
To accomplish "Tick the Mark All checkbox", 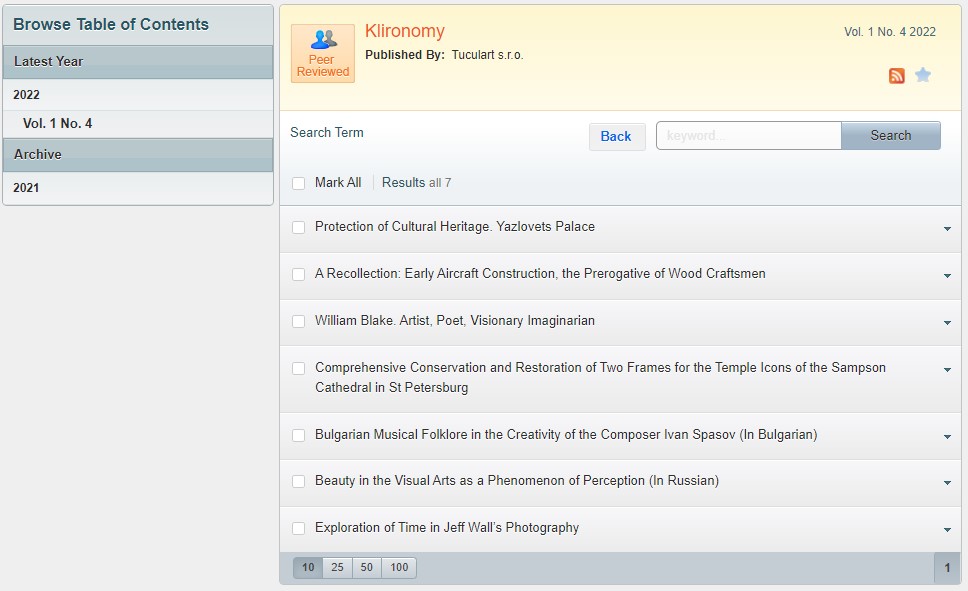I will [298, 183].
